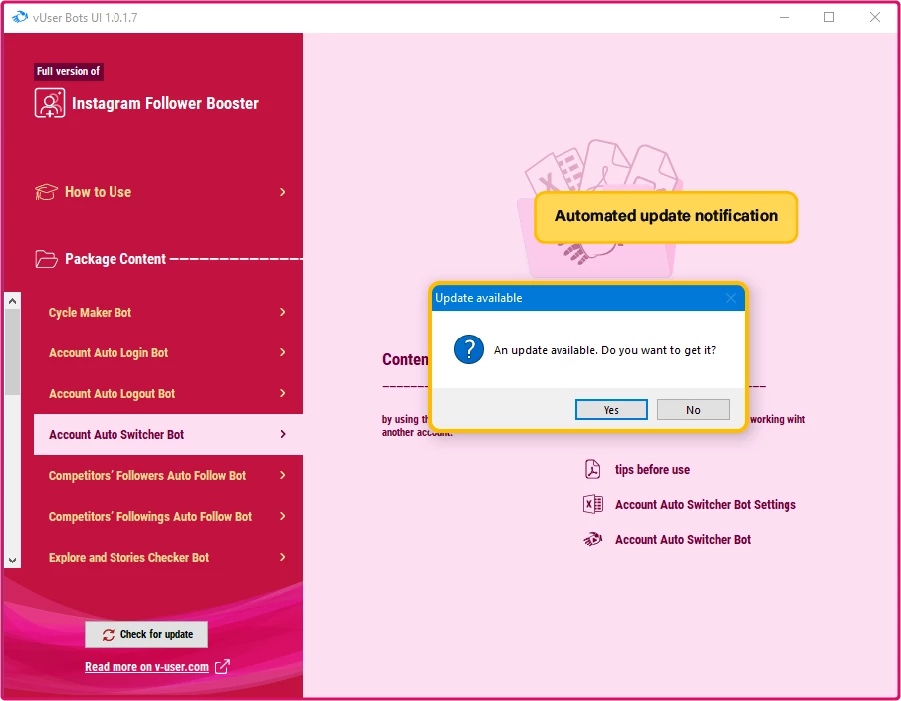This screenshot has width=901, height=701.
Task: Click the sidebar scrollbar thumb
Action: pos(13,352)
